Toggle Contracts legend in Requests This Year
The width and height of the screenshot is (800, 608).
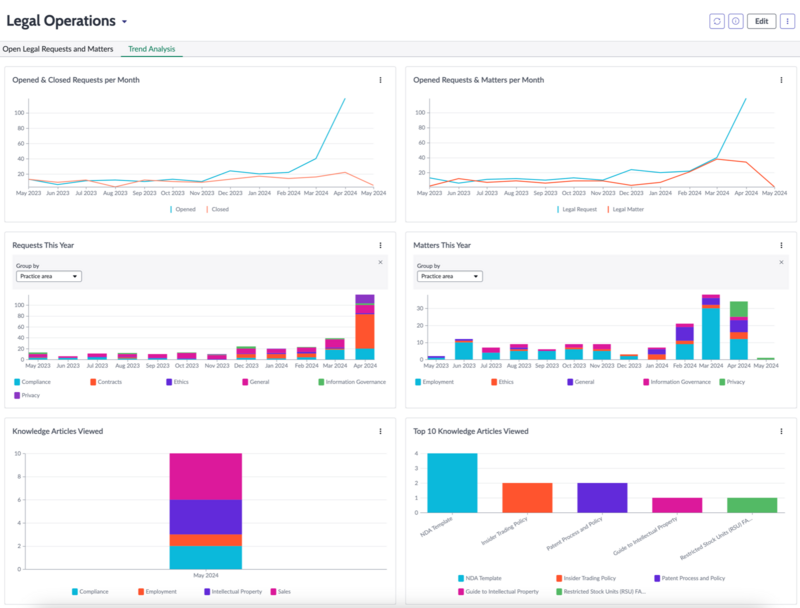[106, 382]
